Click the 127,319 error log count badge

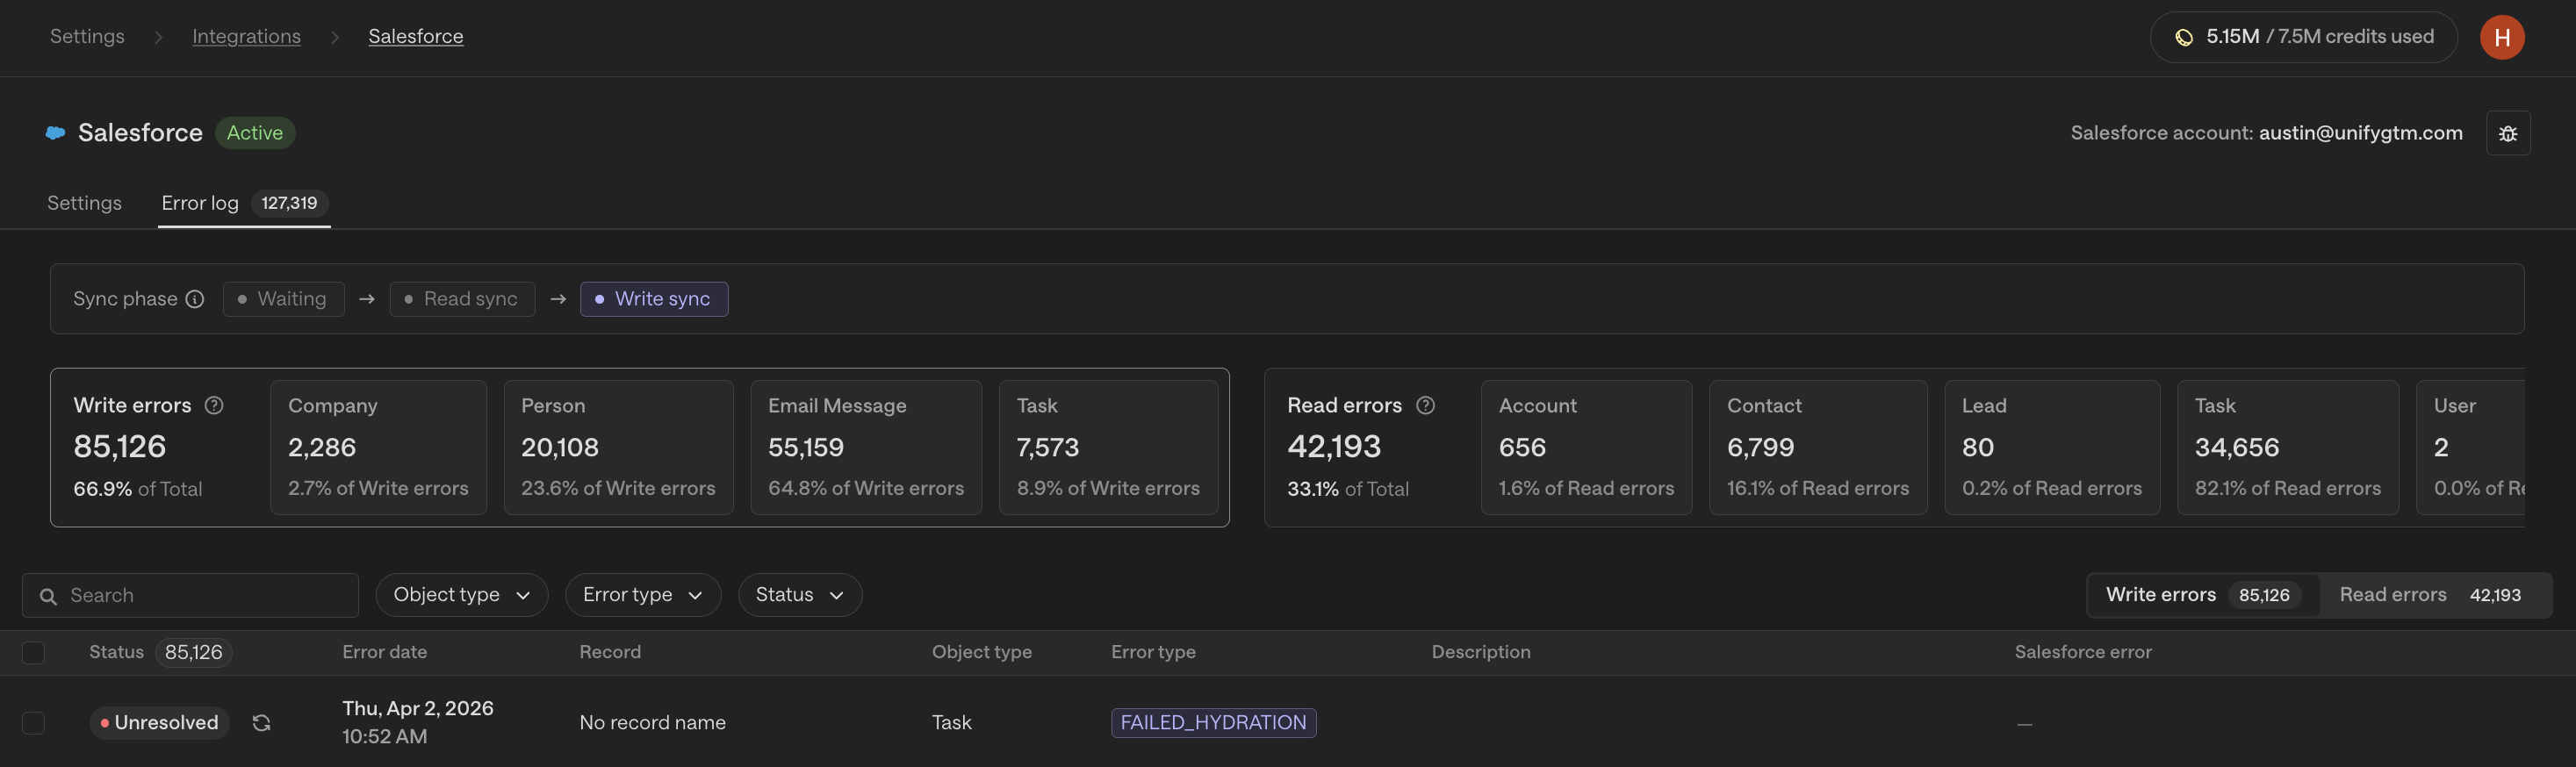point(289,203)
